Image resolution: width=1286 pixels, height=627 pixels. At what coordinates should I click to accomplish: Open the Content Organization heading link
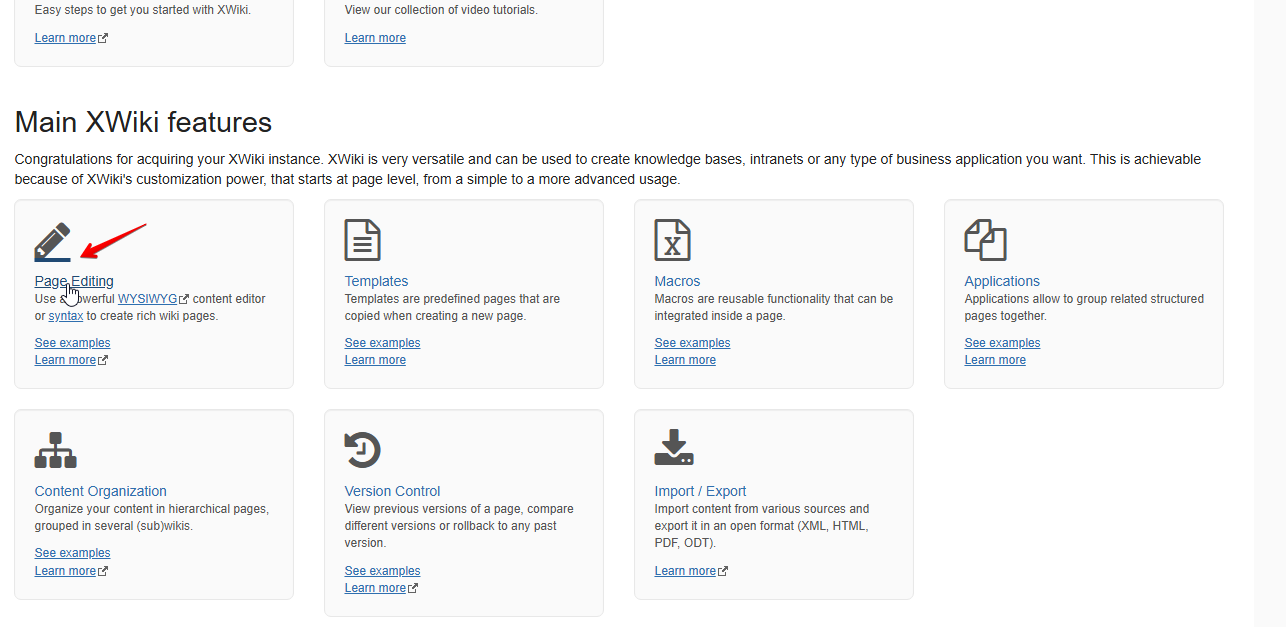(100, 491)
